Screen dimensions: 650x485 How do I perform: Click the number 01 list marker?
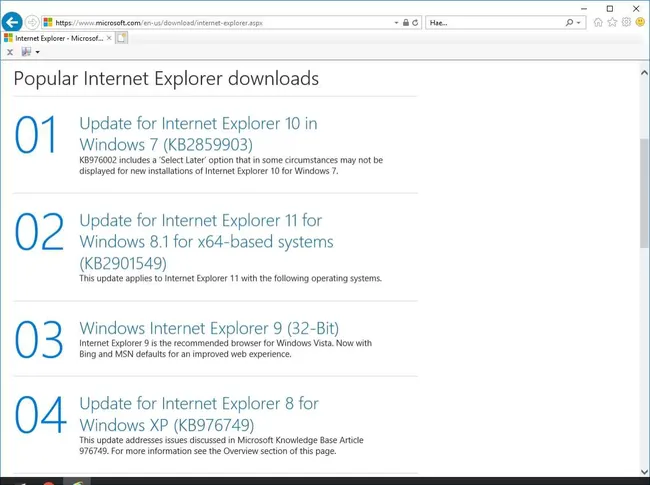(x=36, y=135)
